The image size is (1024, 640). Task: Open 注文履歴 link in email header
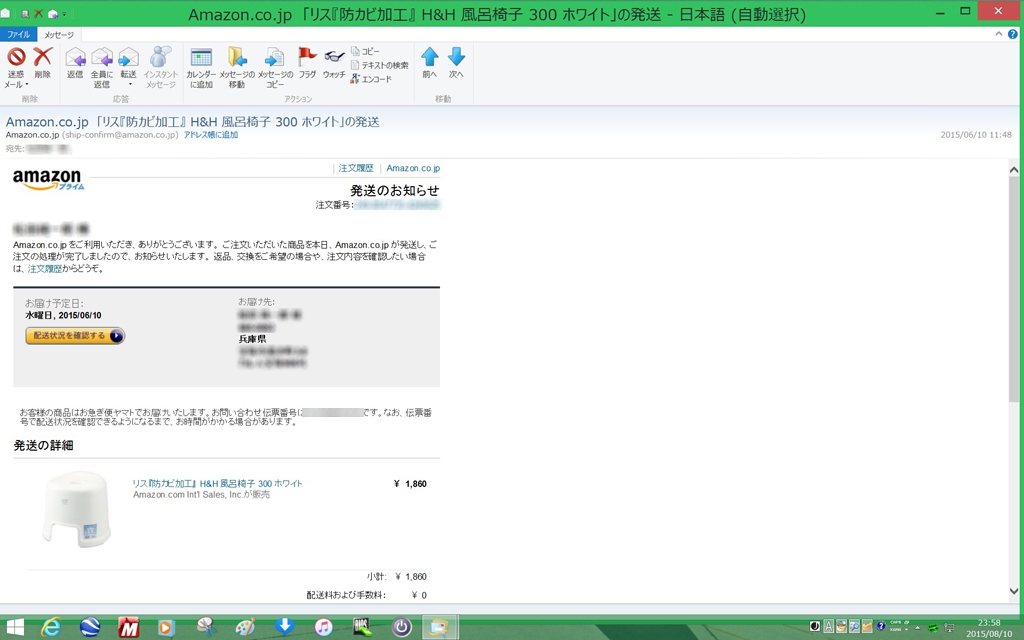(356, 168)
